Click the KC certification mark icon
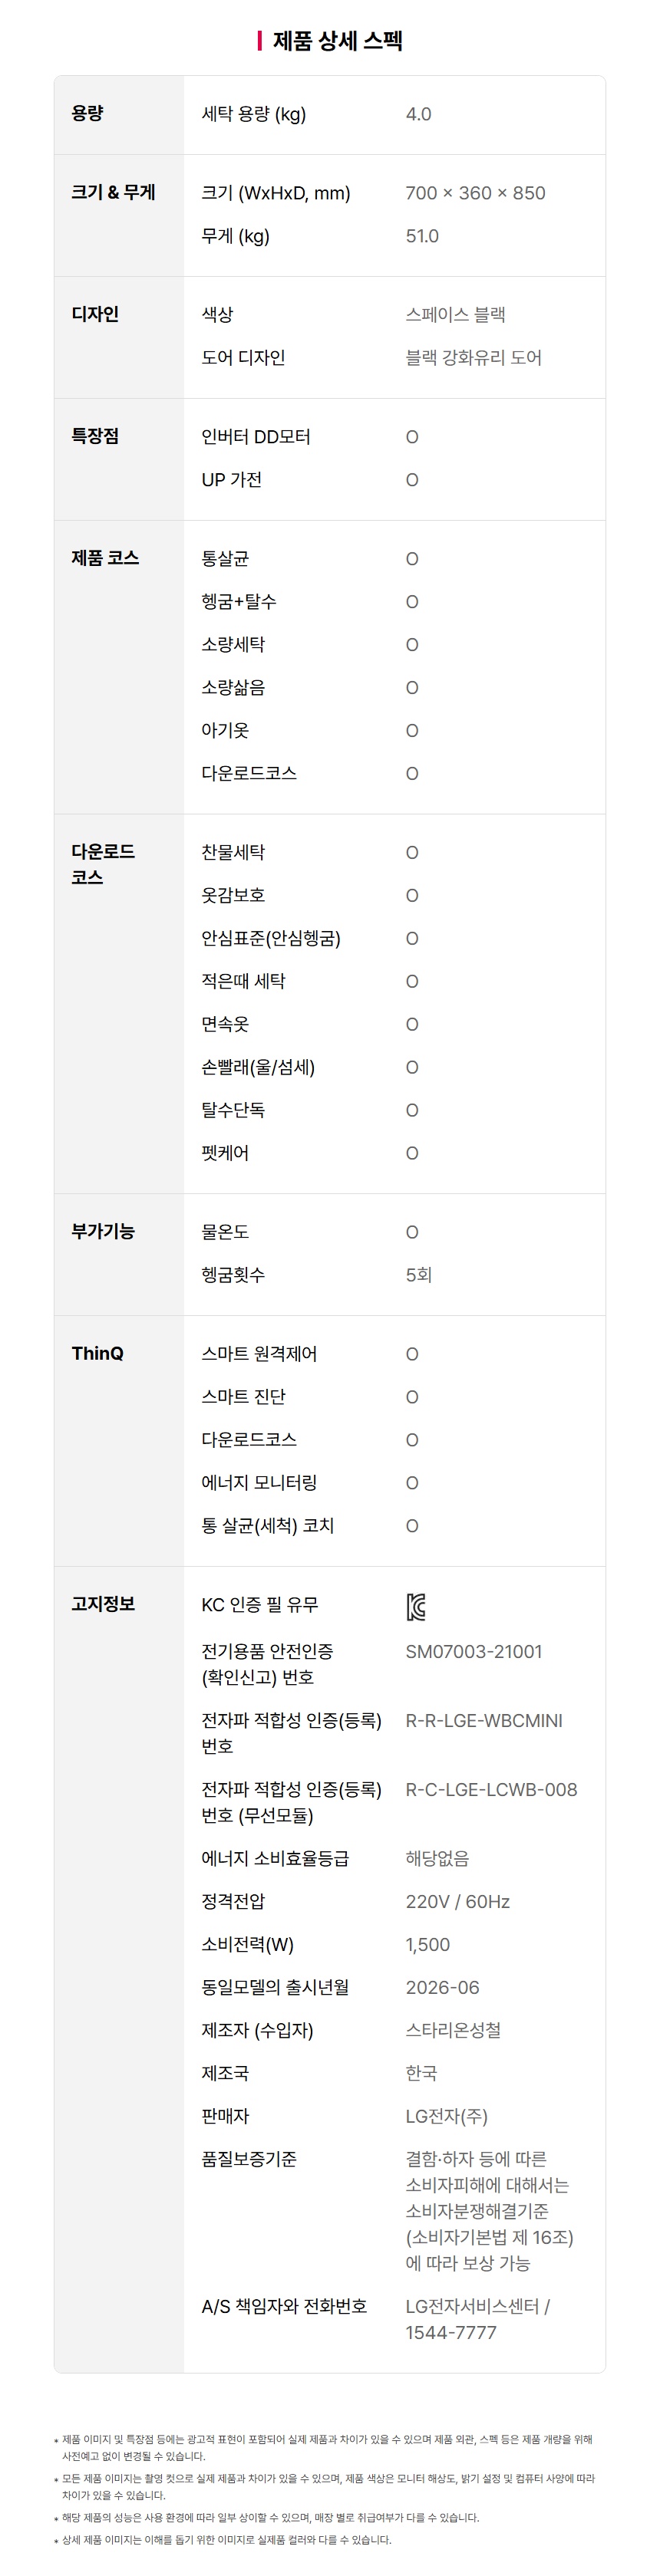660x2576 pixels. (416, 1607)
